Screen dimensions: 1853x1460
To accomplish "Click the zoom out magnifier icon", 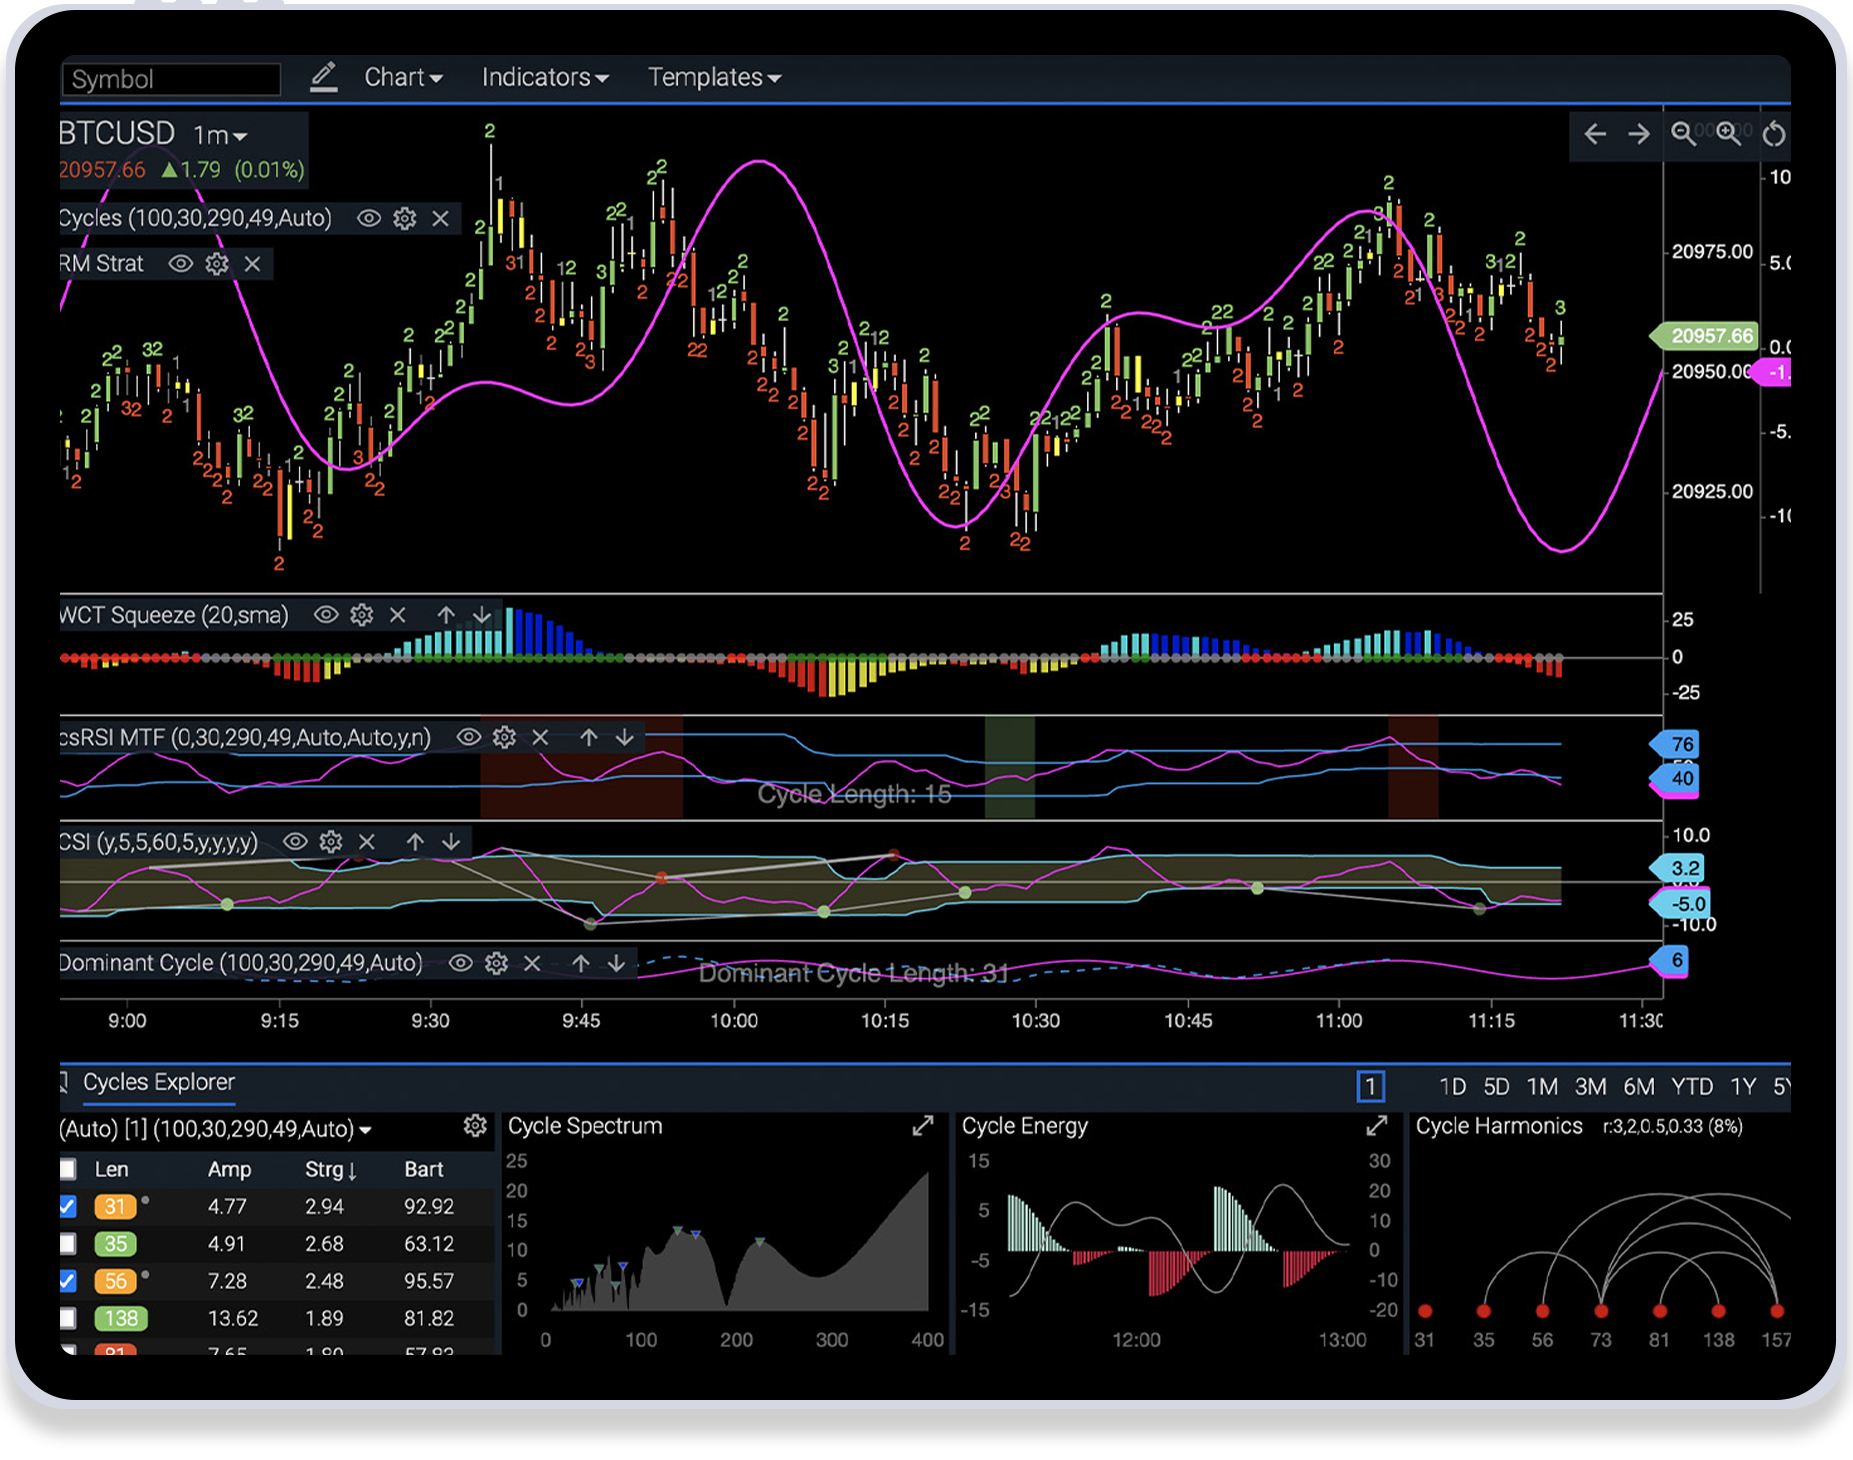I will (x=1683, y=134).
